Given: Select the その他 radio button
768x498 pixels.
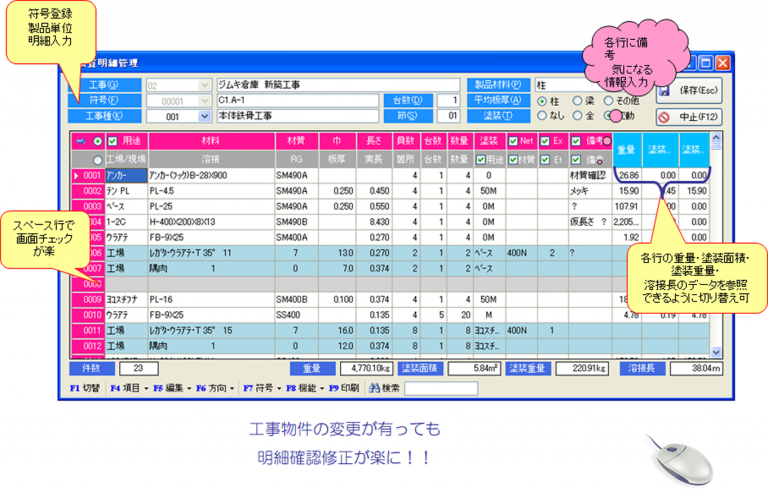Looking at the screenshot, I should [609, 101].
